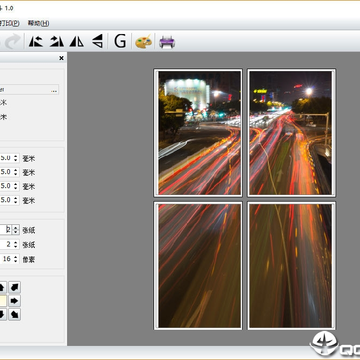
Task: Click the up arrow alignment button
Action: 2,287
